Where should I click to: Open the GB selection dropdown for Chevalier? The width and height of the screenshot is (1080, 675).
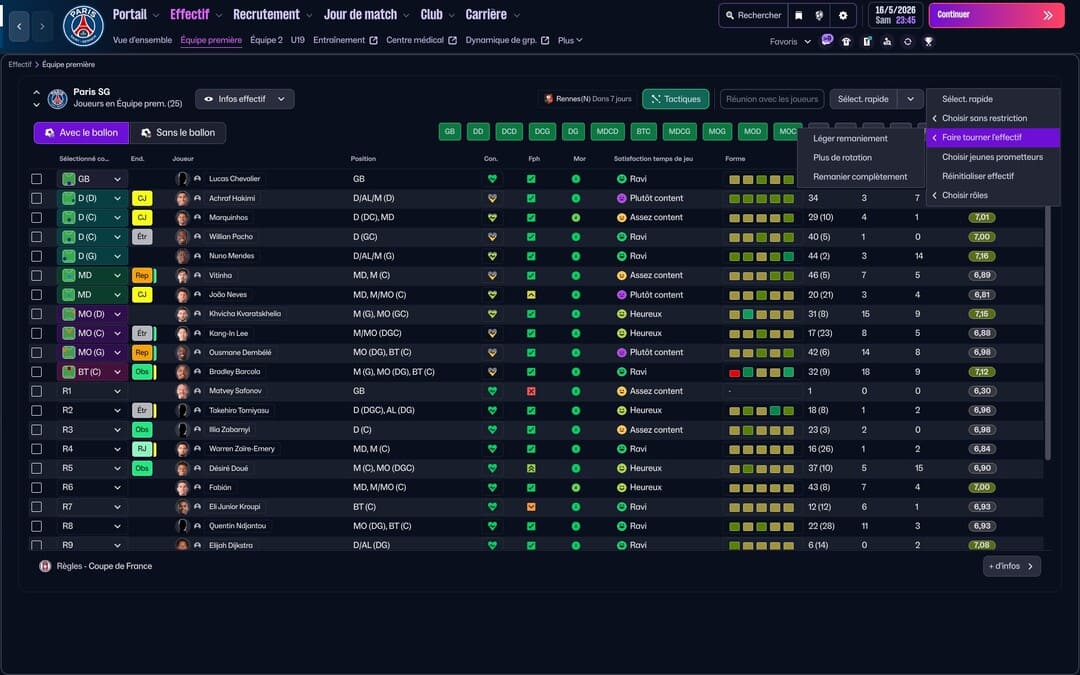117,179
